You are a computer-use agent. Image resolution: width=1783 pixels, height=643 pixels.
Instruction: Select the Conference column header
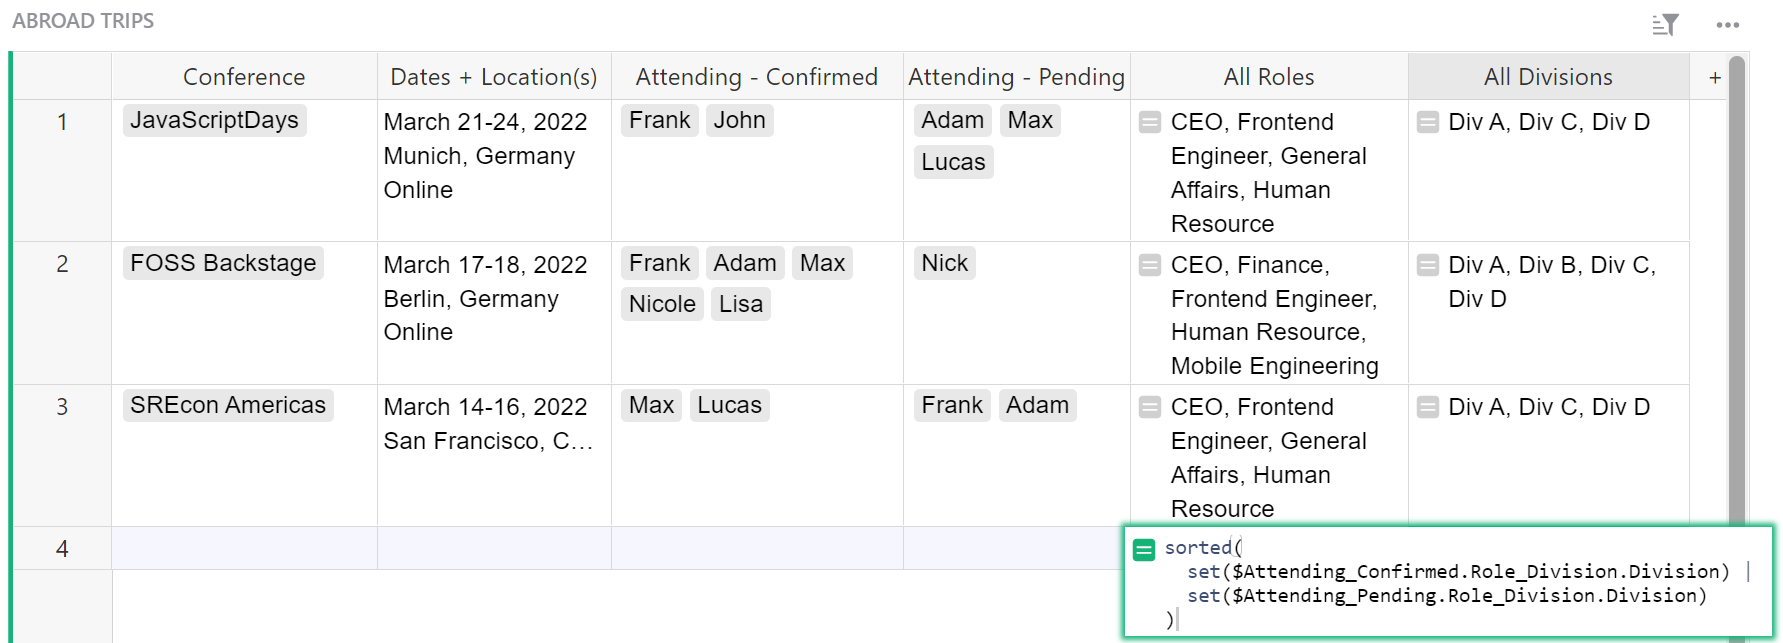244,77
